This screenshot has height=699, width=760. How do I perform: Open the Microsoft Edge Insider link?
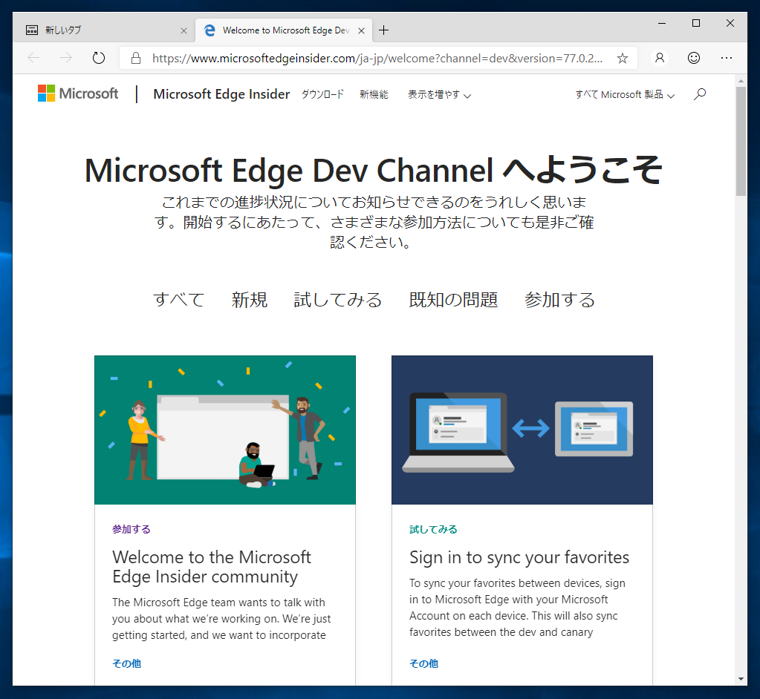pos(222,94)
